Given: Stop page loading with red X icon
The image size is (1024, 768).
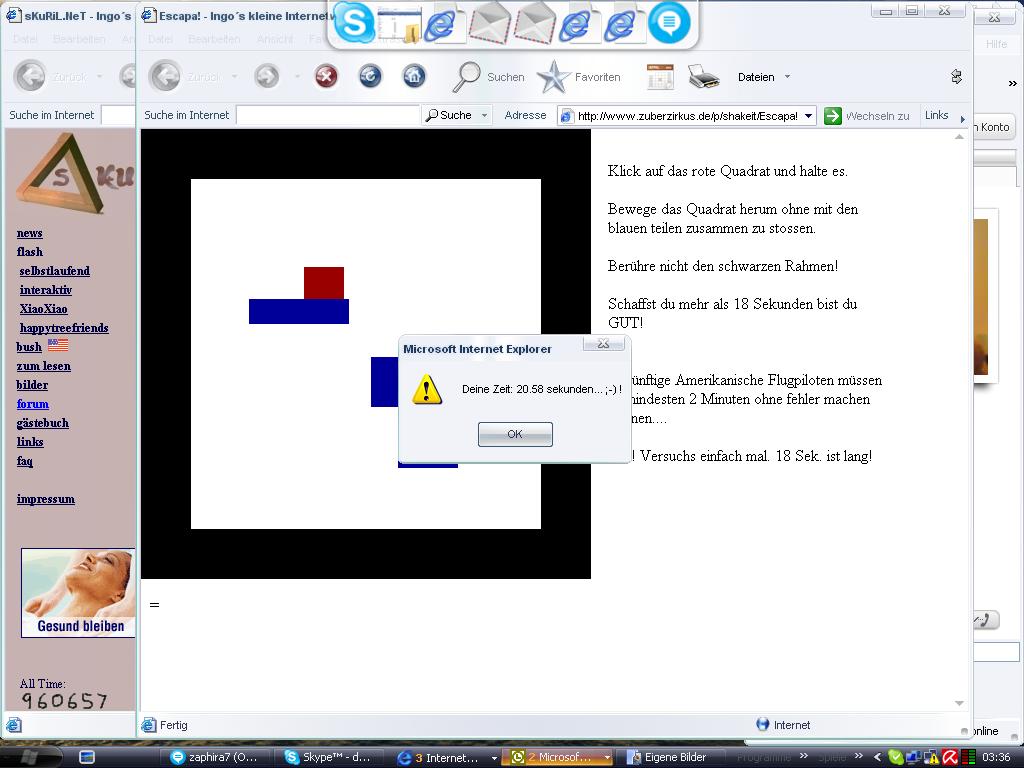Looking at the screenshot, I should [x=326, y=76].
